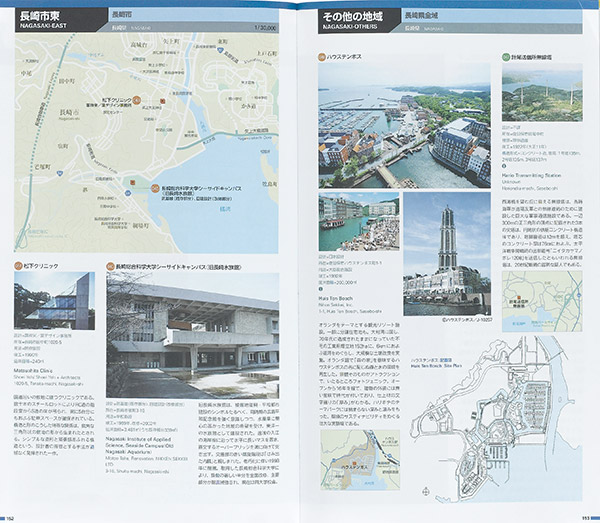The height and width of the screenshot is (523, 600).
Task: Click the 針尾送信所無線塔 heading
Action: (x=532, y=57)
